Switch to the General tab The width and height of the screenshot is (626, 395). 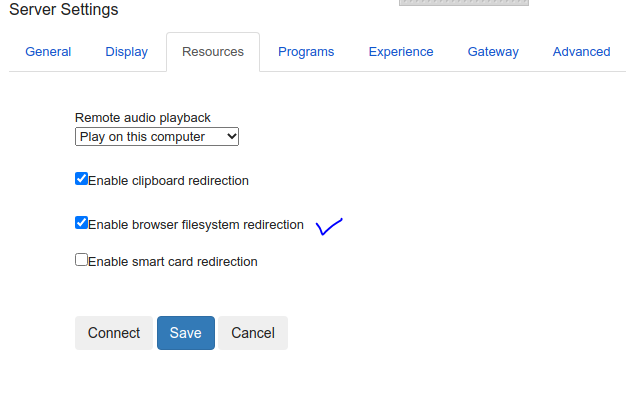48,52
